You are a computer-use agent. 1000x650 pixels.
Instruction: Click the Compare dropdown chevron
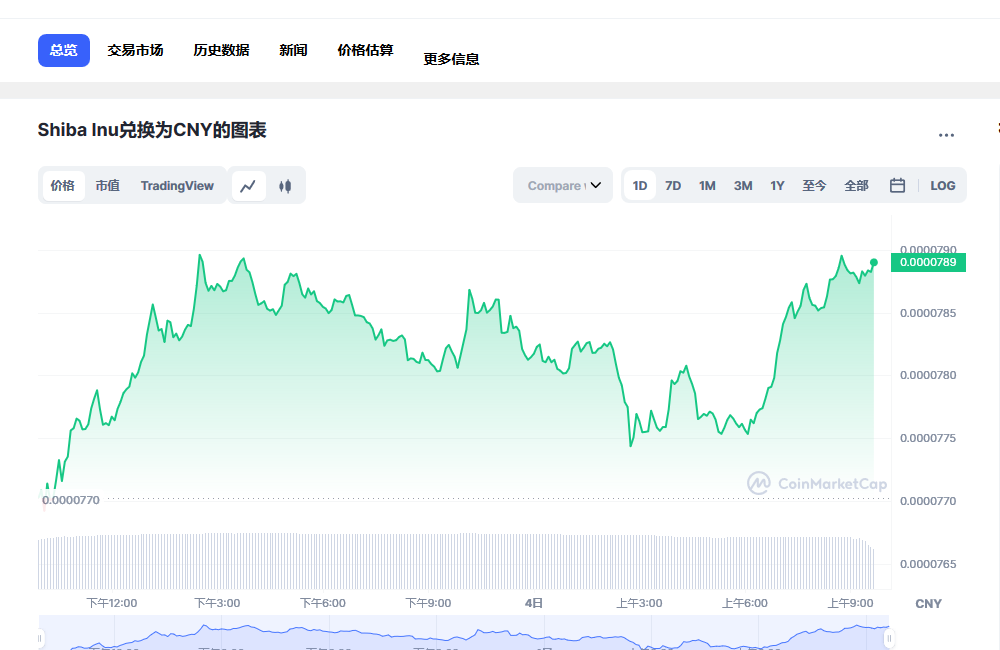(596, 186)
